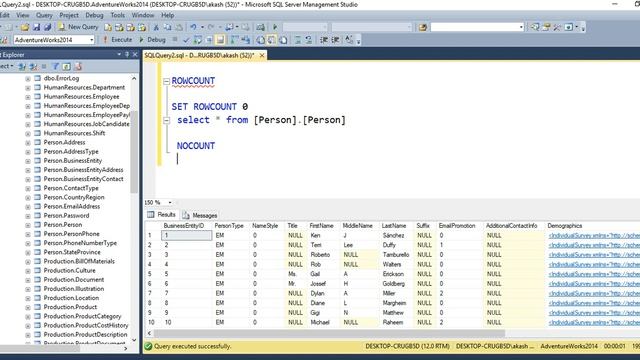Click the Object Explorer filter icon
The width and height of the screenshot is (640, 360).
(56, 66)
